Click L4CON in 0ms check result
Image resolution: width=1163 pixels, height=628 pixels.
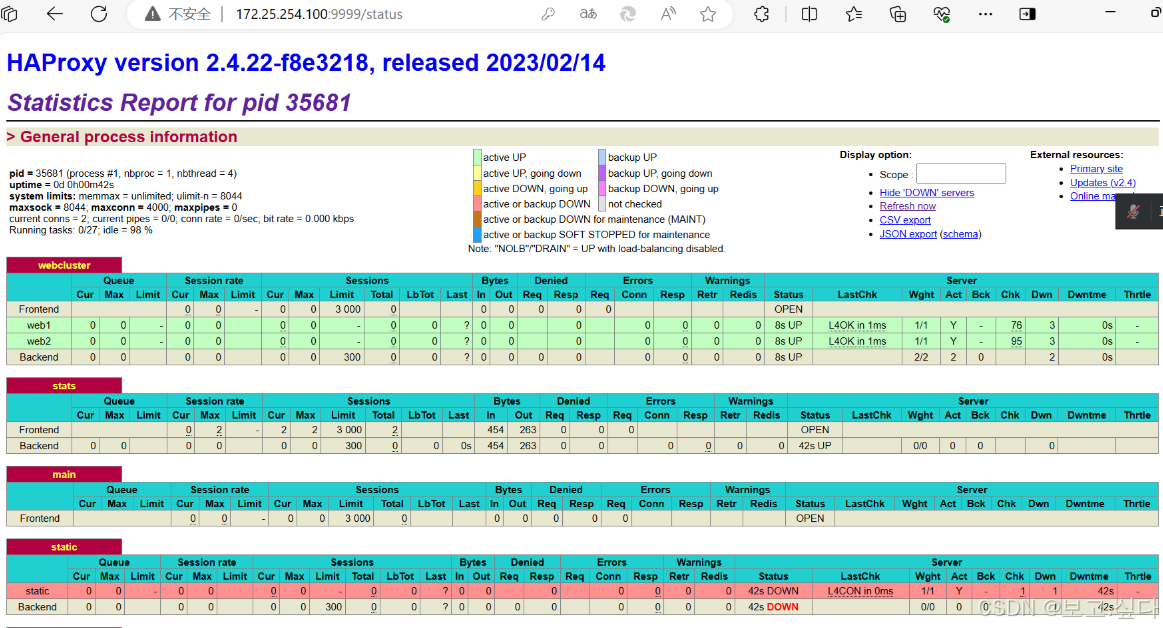(860, 591)
